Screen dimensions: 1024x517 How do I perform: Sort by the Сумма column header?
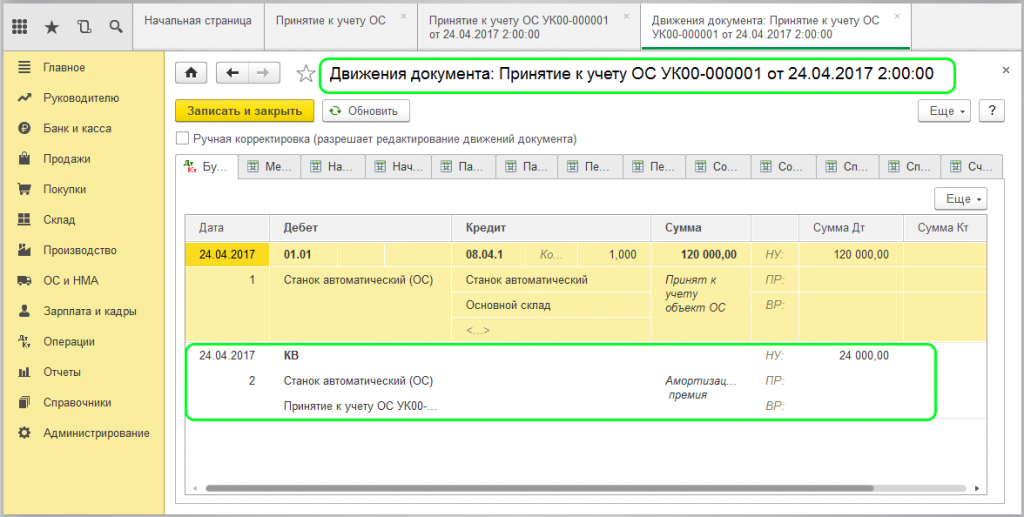pyautogui.click(x=683, y=228)
